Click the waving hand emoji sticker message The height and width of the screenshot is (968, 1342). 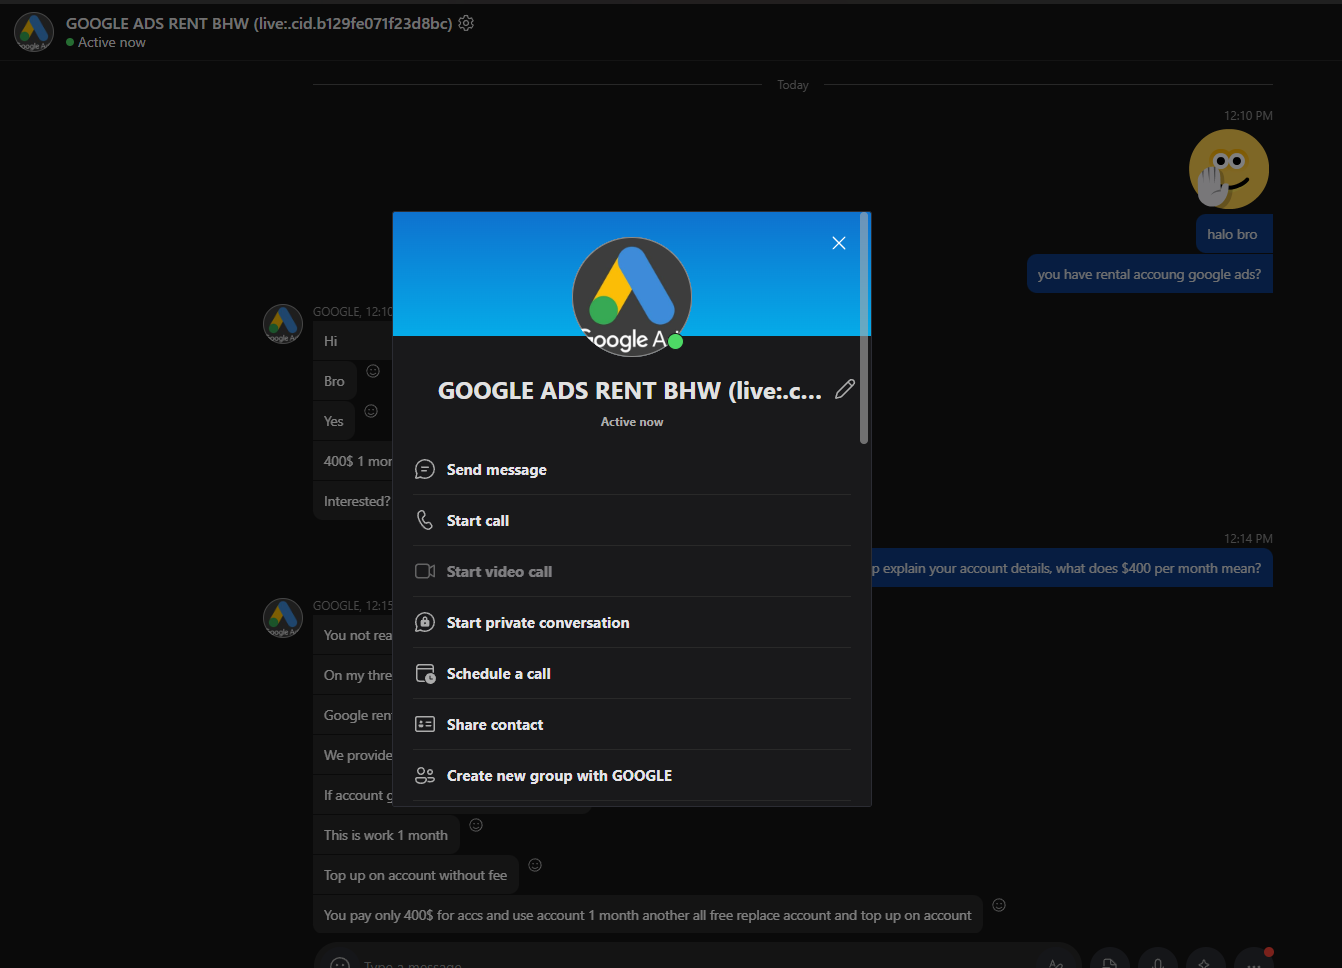(1229, 169)
